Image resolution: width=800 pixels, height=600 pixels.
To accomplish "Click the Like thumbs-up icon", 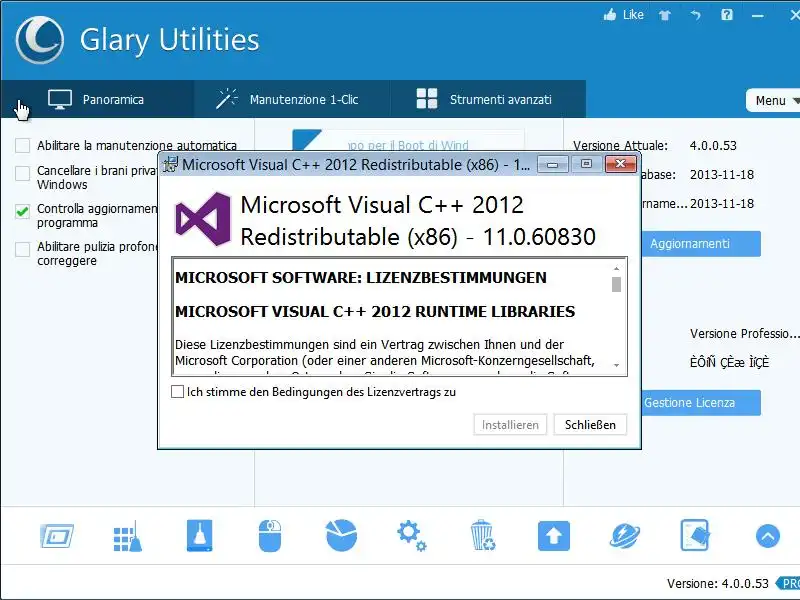I will (610, 15).
